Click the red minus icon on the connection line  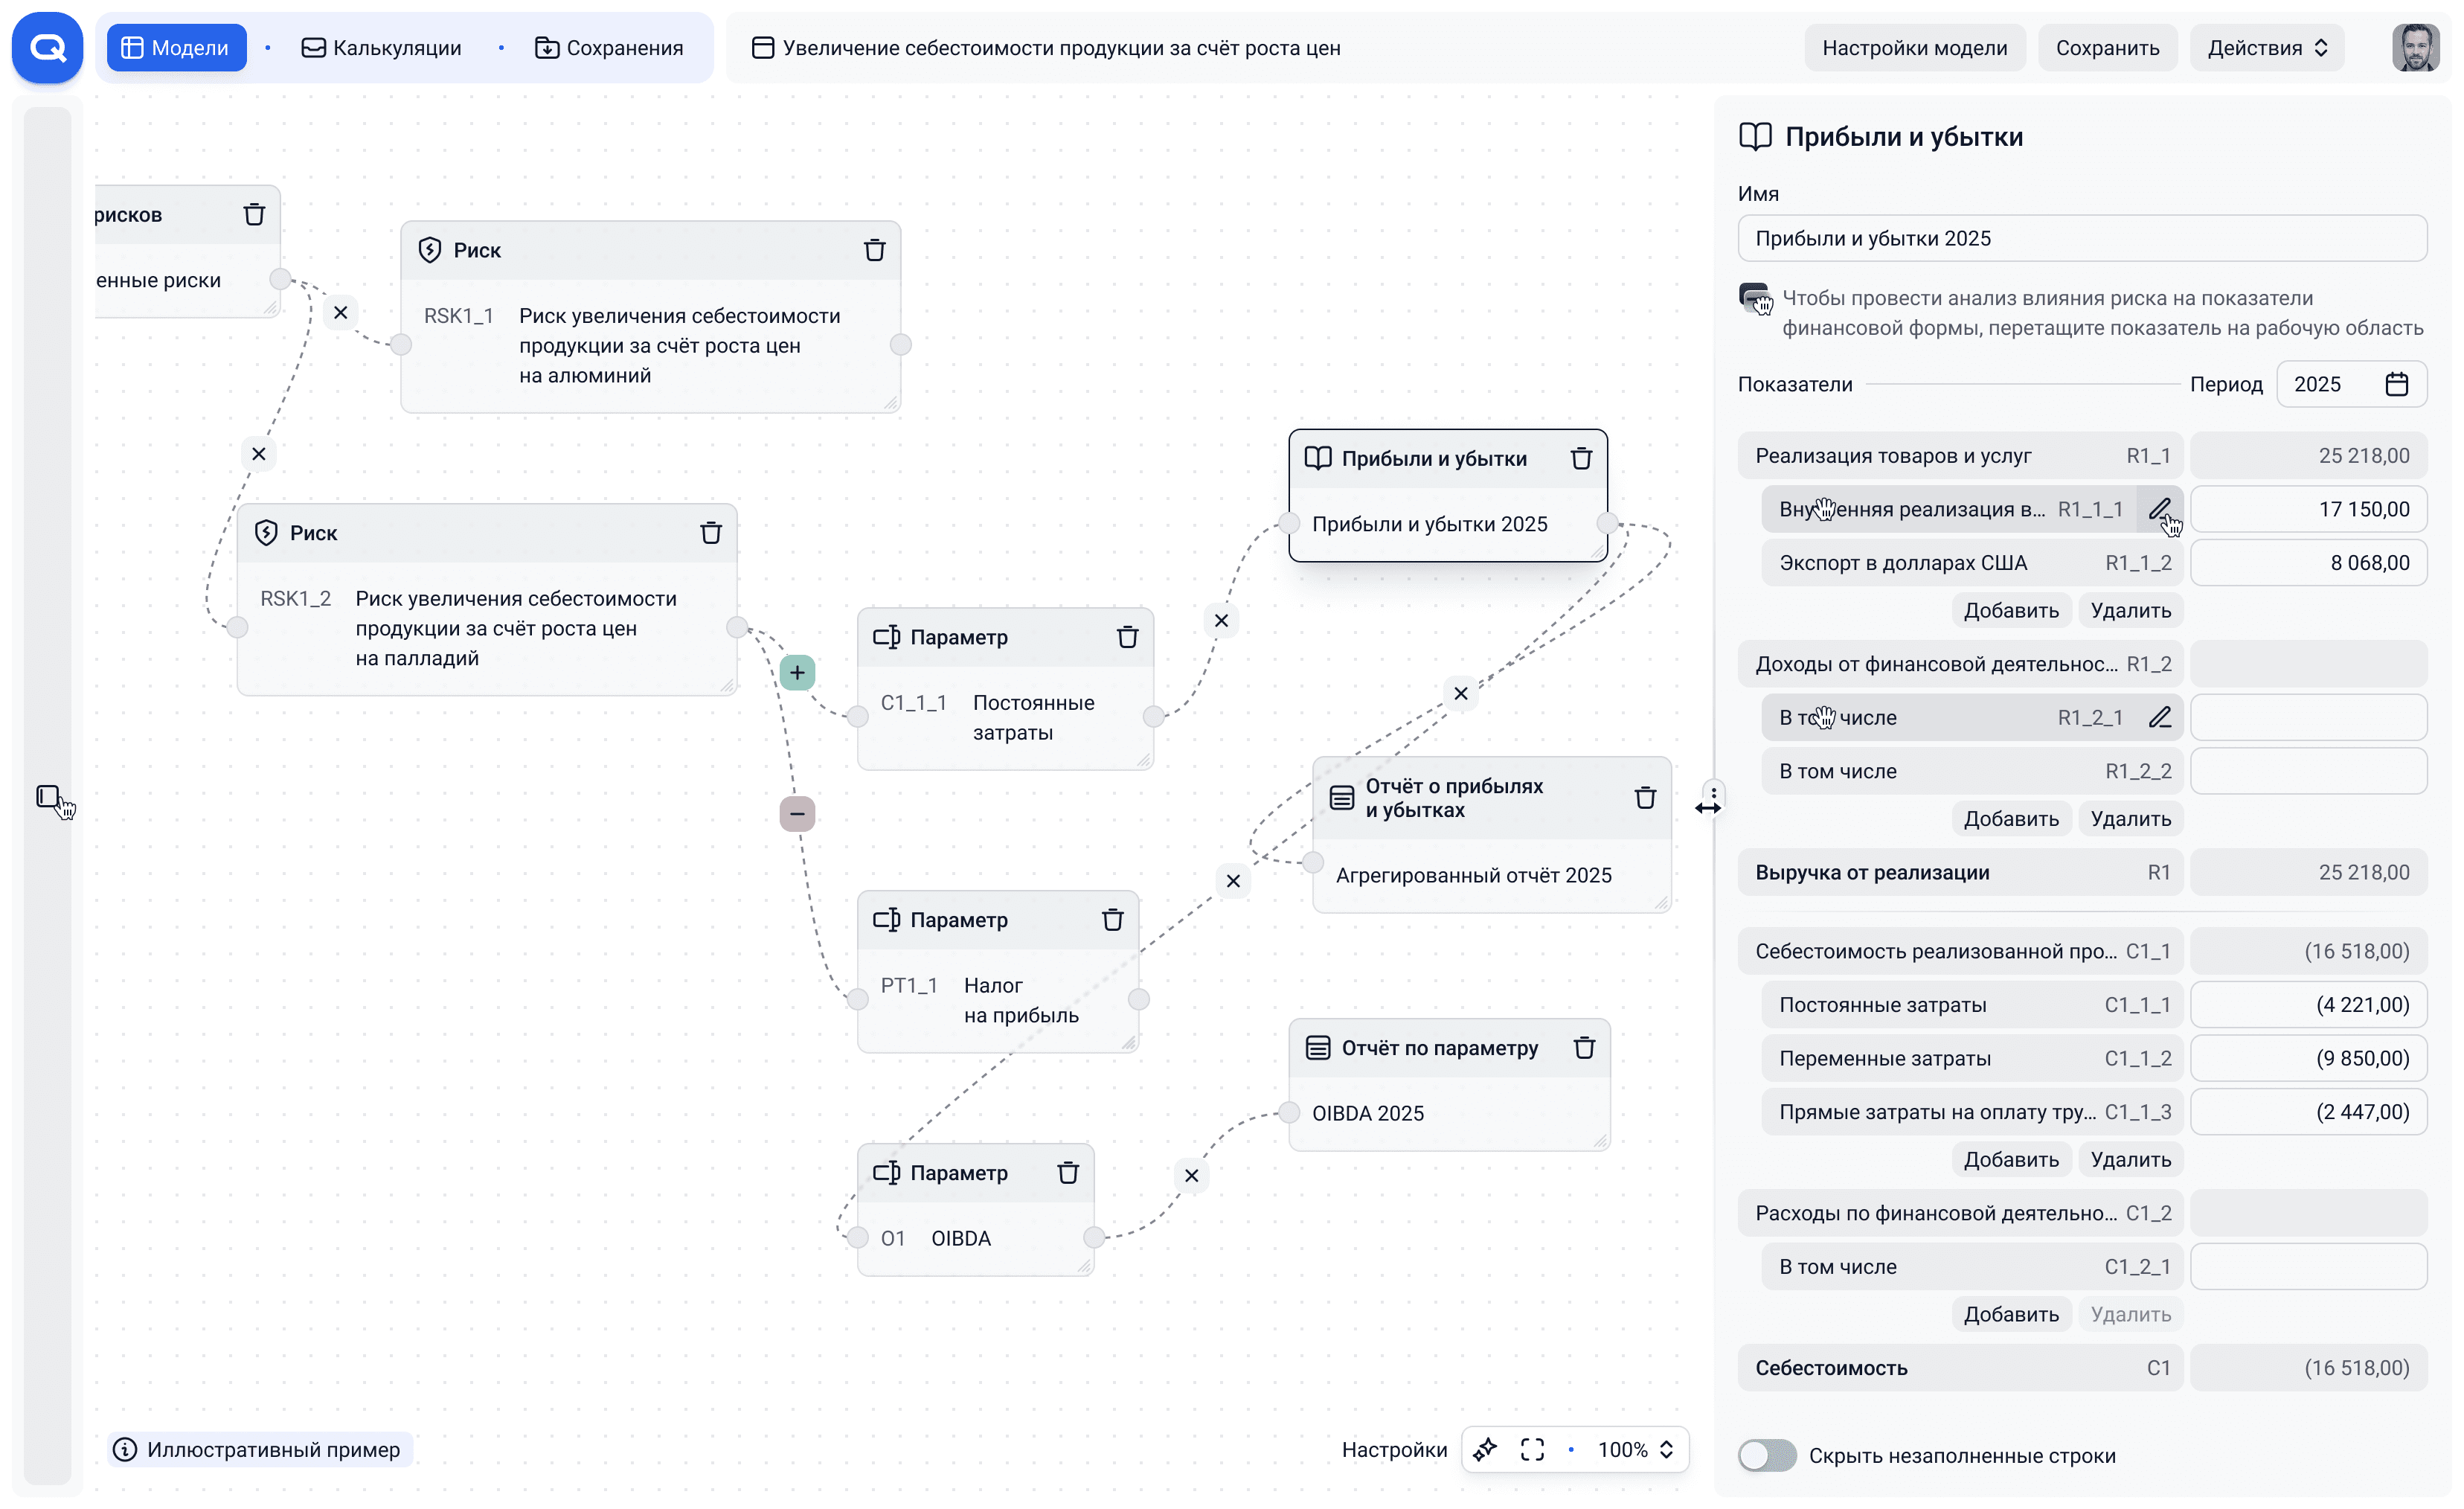(797, 814)
